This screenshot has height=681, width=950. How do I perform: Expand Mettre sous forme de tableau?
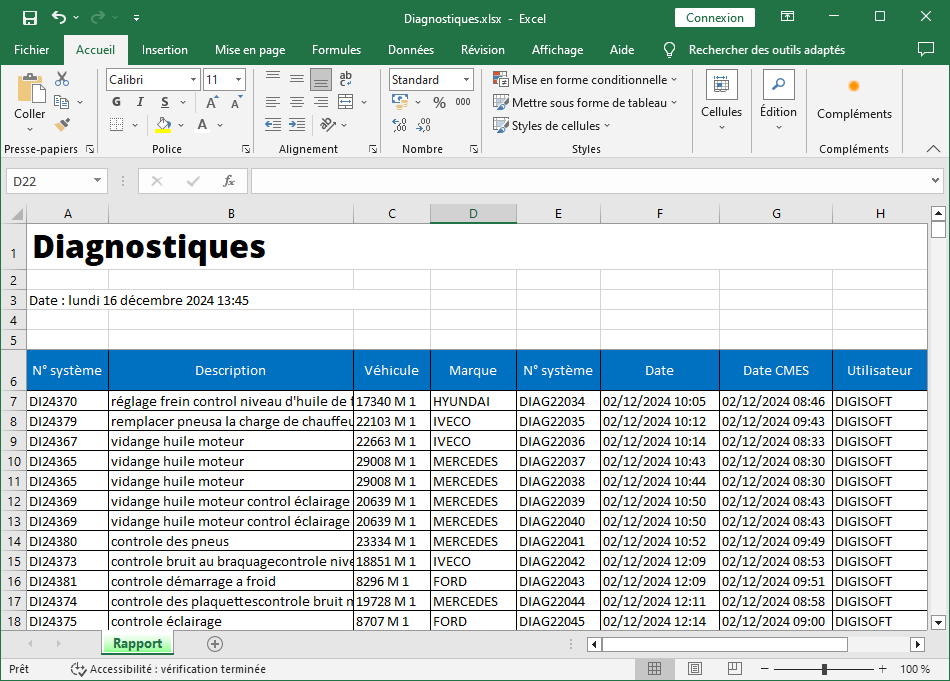tap(585, 102)
